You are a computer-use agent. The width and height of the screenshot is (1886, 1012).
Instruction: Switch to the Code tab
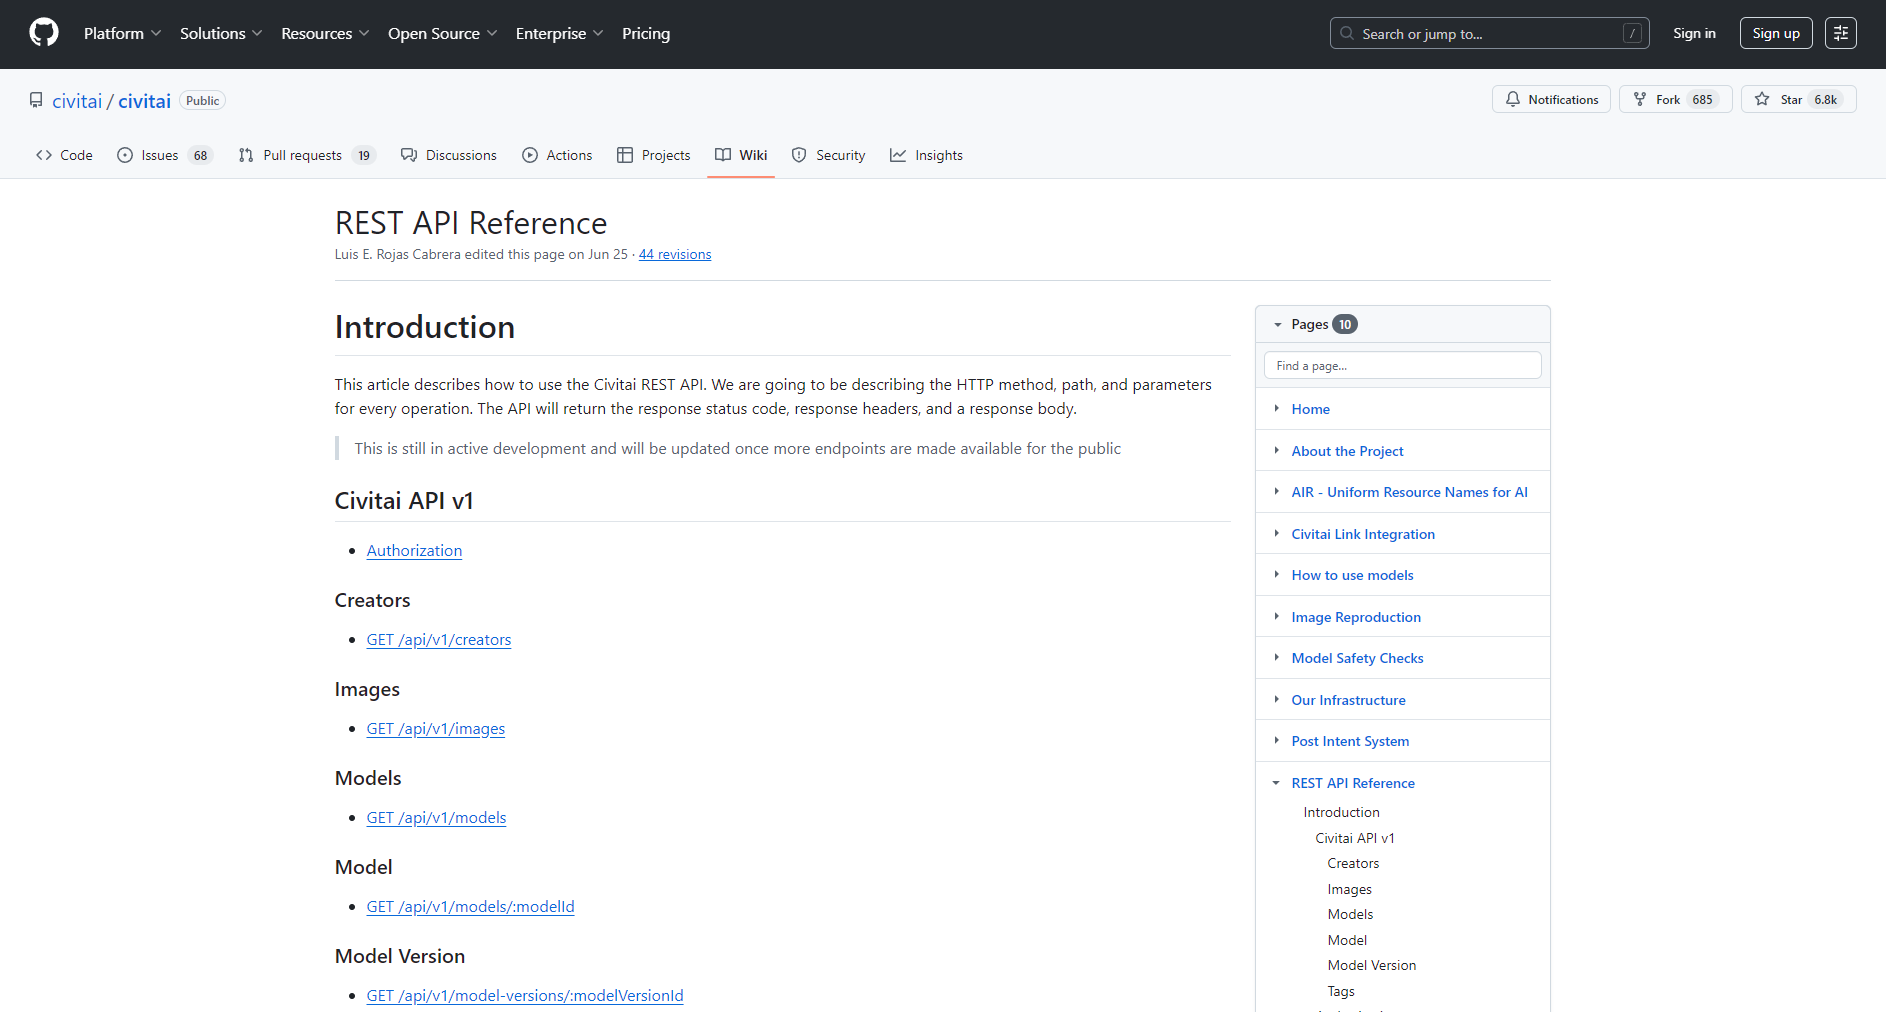(x=64, y=155)
